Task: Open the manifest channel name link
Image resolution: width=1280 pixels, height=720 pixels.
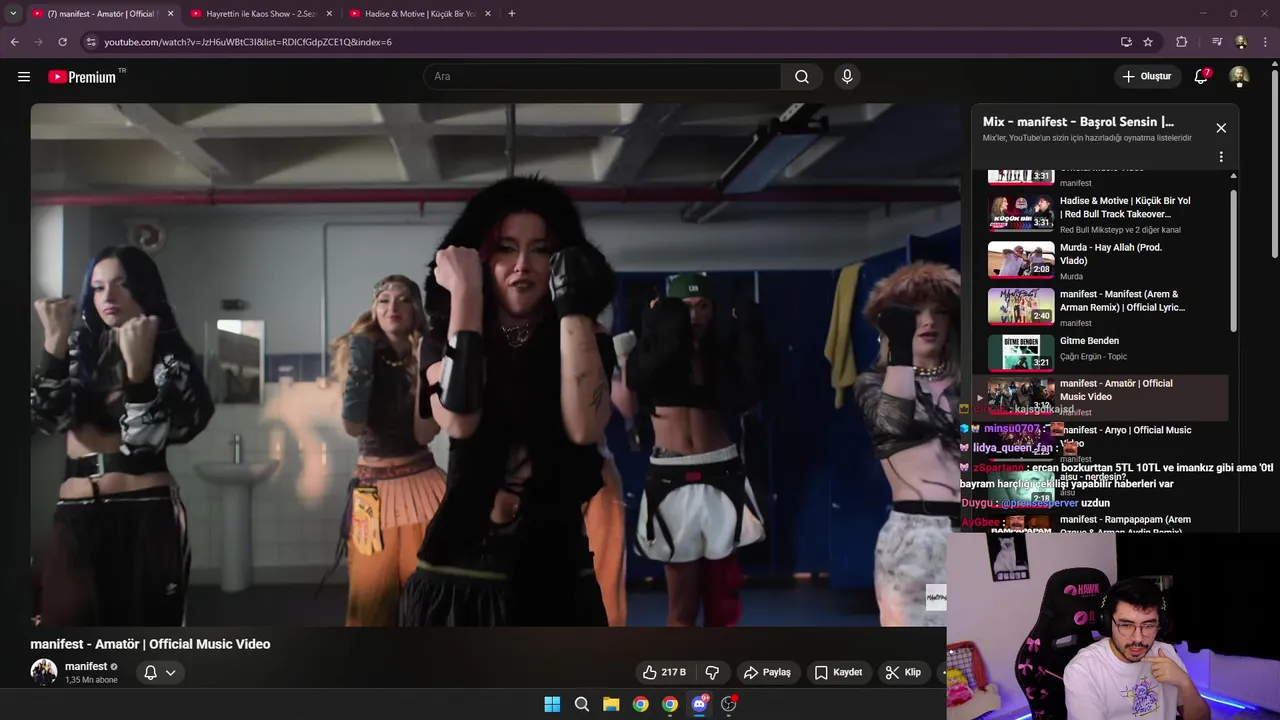Action: click(x=86, y=666)
